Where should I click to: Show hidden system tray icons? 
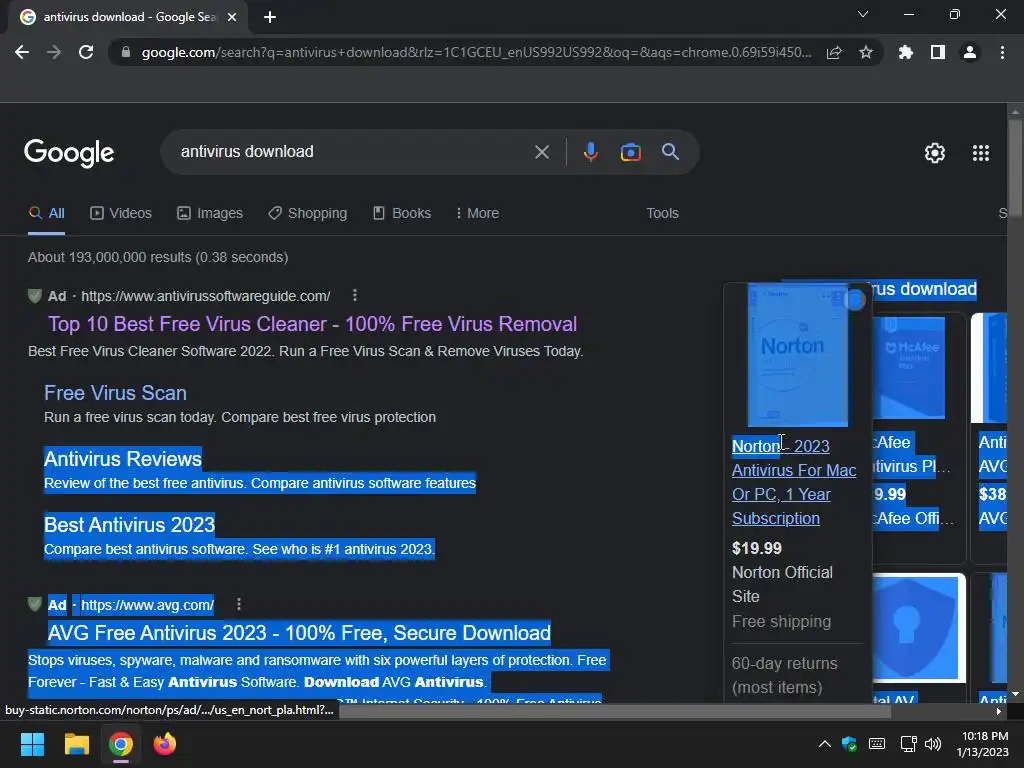[825, 744]
